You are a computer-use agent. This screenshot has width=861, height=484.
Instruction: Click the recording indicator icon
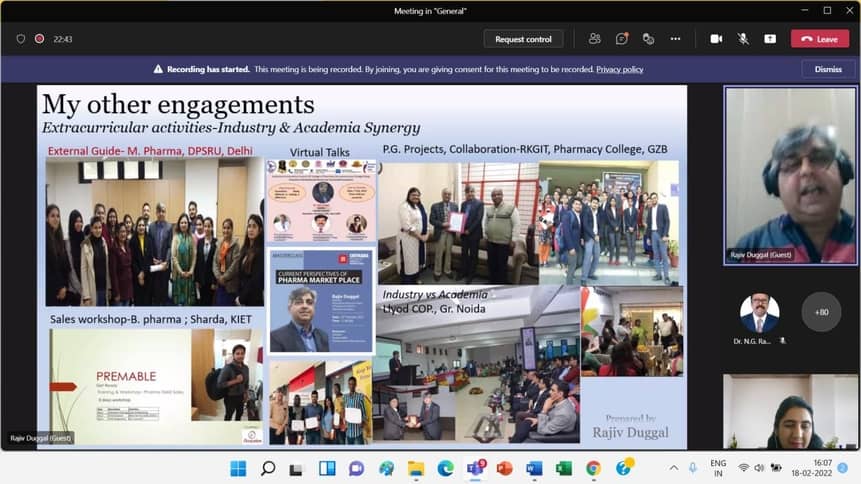pos(40,39)
